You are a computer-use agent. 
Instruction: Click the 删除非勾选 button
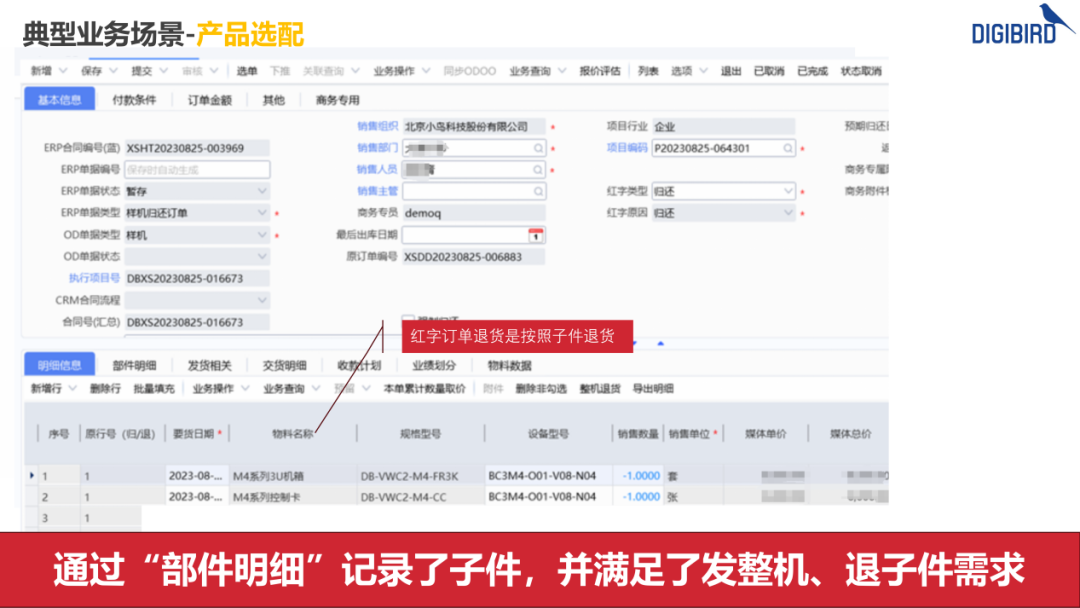(541, 388)
